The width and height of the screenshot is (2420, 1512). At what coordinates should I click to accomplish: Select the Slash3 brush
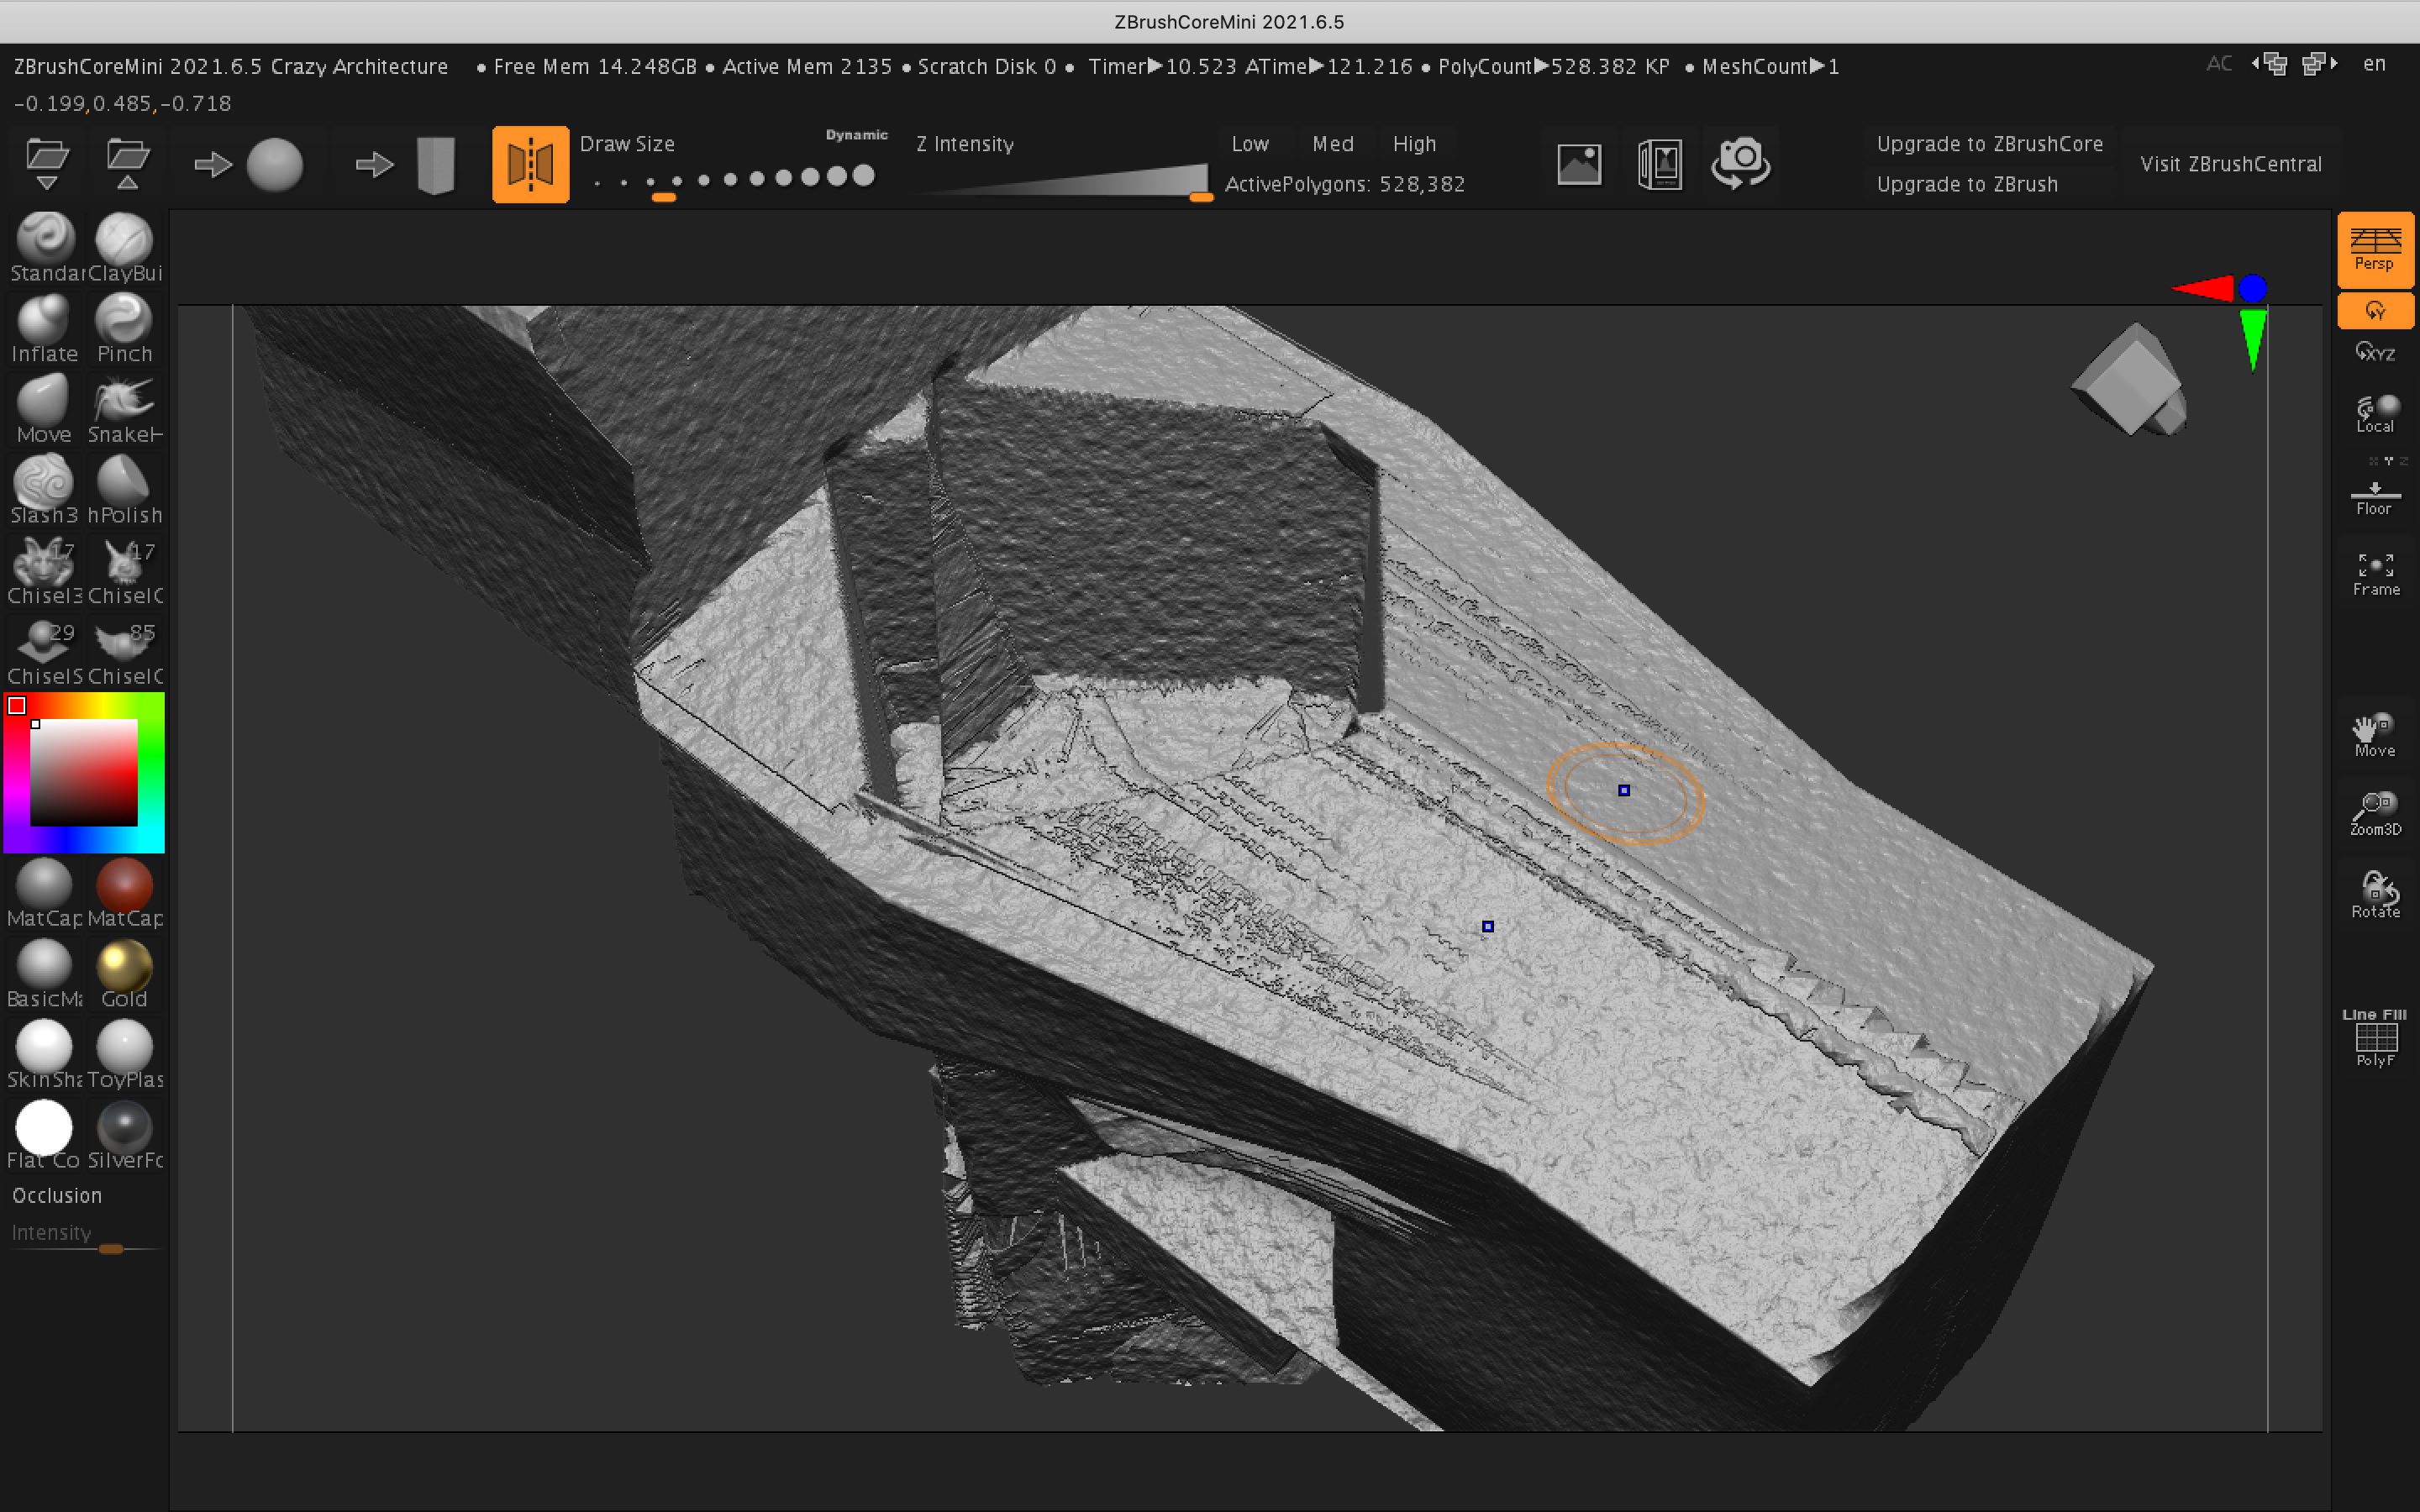pos(45,490)
